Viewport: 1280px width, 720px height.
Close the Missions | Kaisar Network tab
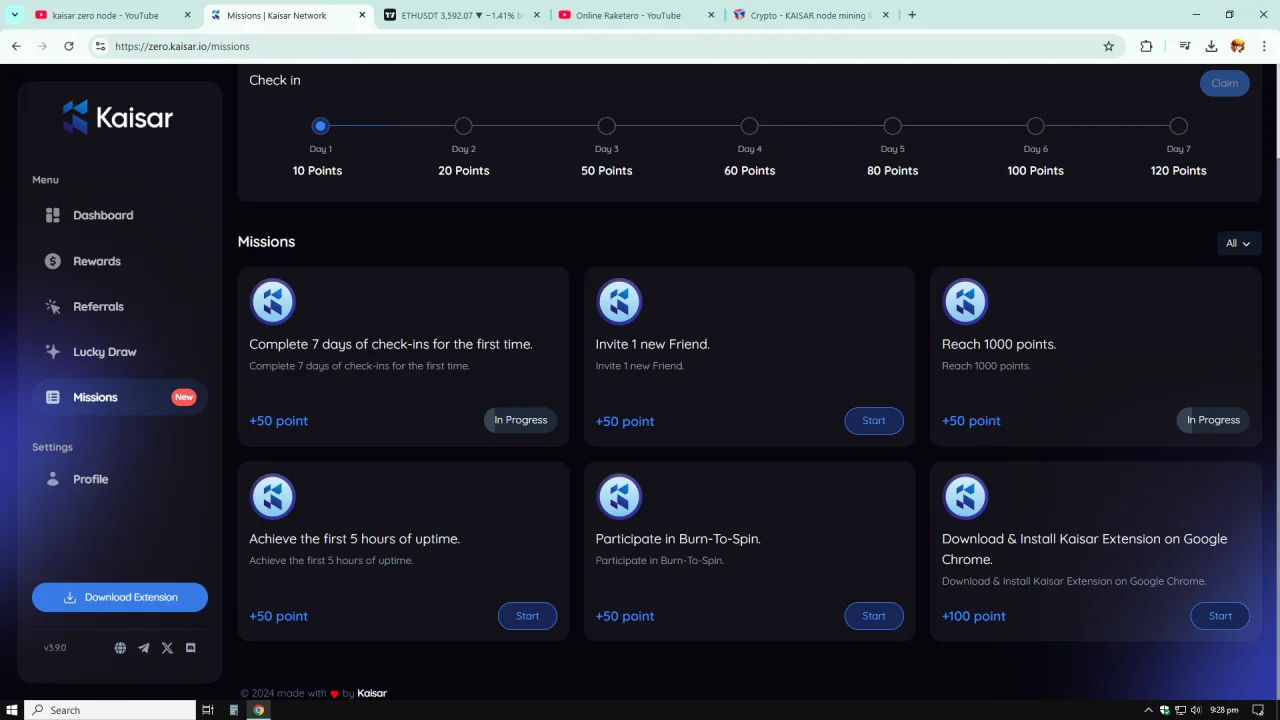362,15
